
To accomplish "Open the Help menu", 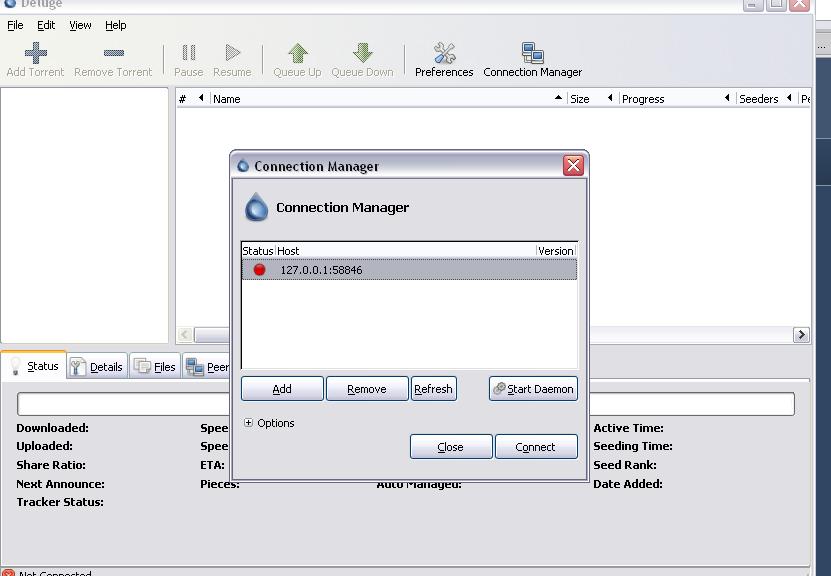I will tap(116, 25).
